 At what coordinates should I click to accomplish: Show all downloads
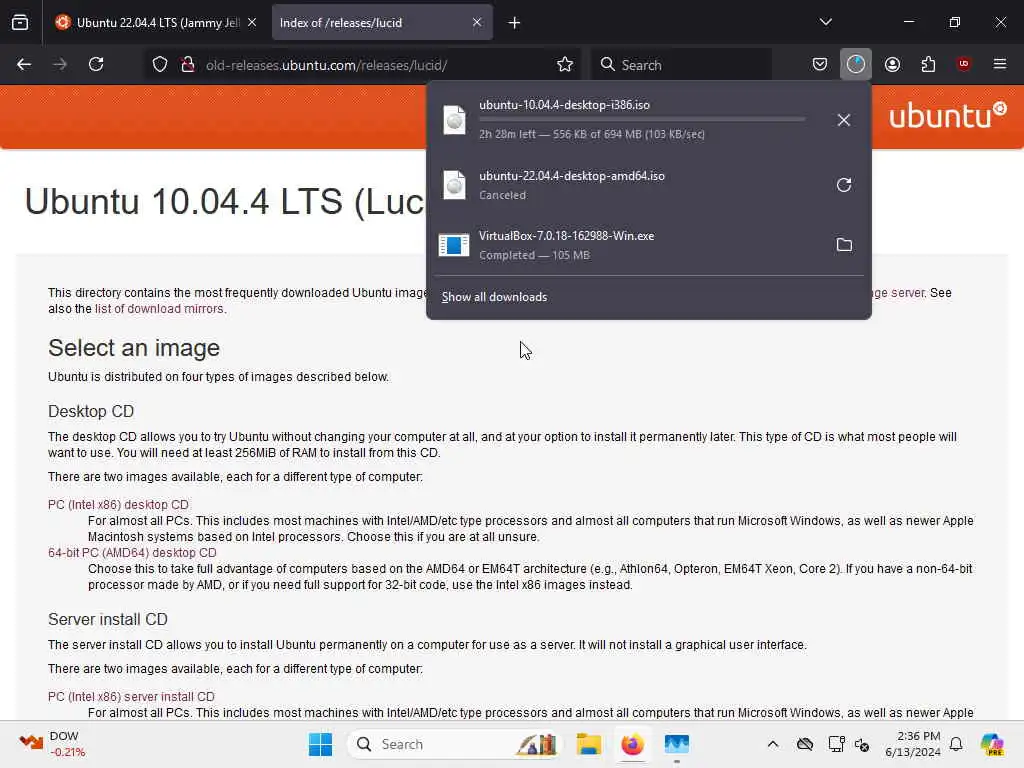[494, 297]
